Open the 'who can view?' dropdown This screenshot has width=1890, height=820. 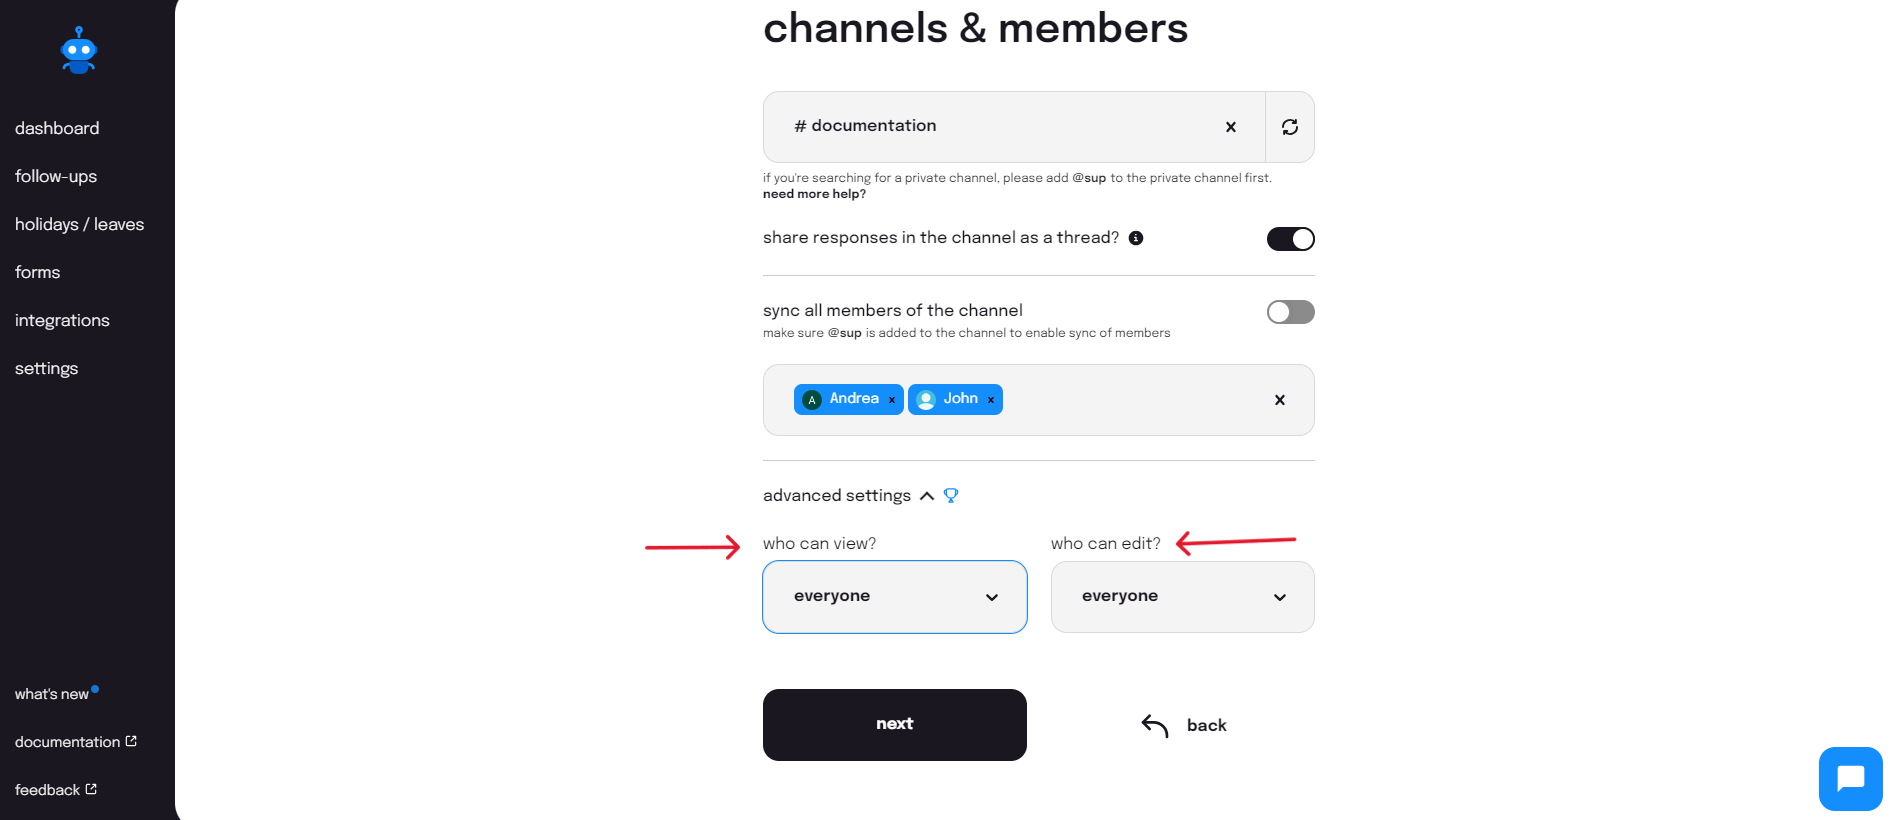click(894, 597)
